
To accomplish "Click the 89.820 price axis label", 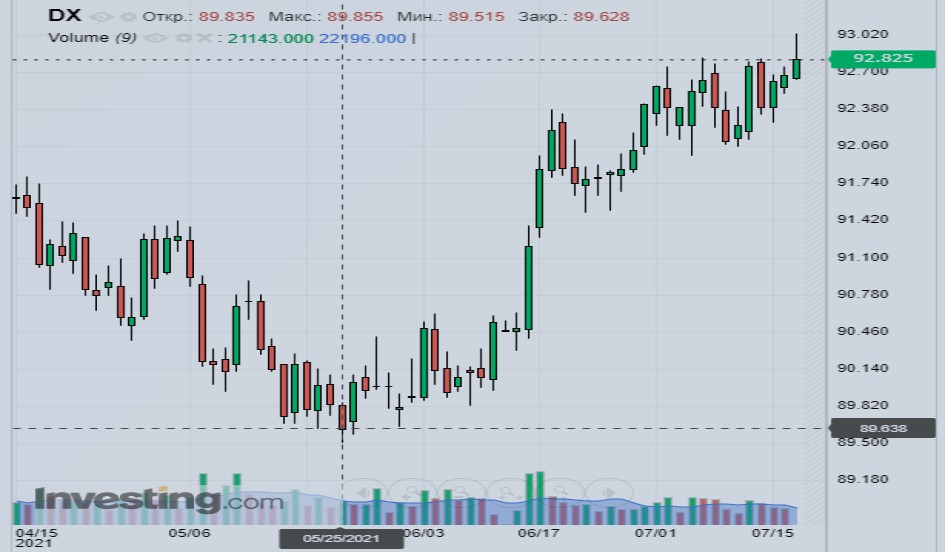I will click(x=862, y=405).
